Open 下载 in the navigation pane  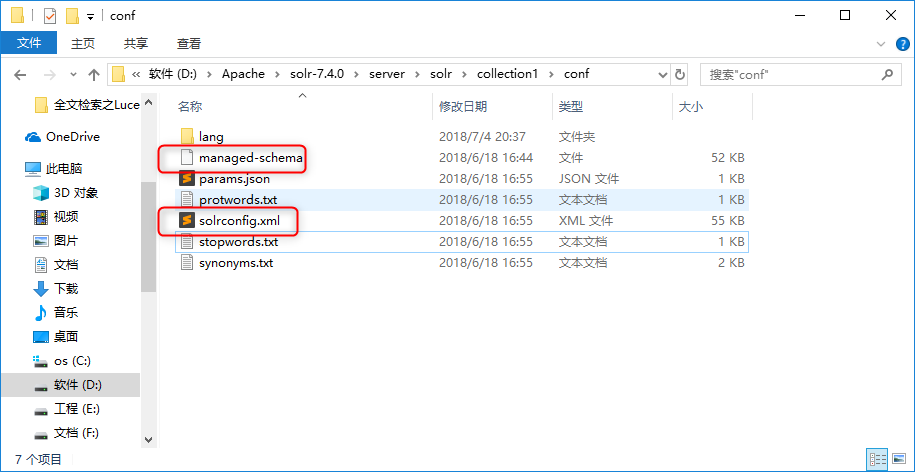click(x=57, y=288)
